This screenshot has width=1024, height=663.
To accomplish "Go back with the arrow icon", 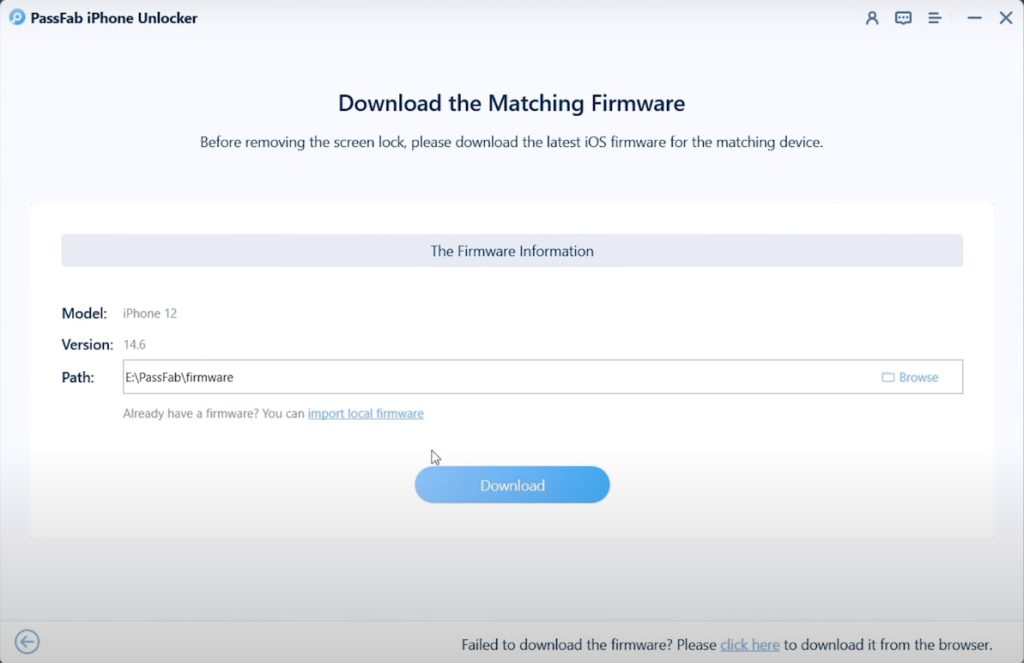I will (x=27, y=641).
